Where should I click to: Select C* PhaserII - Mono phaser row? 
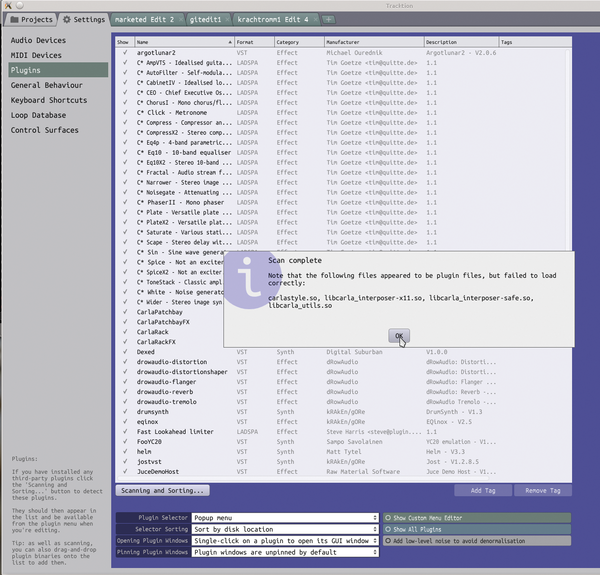tap(341, 202)
